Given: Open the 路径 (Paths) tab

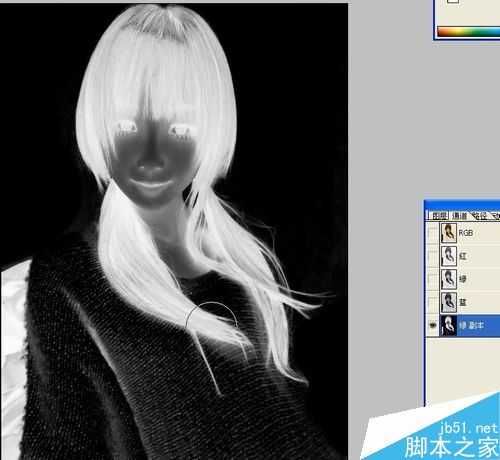Looking at the screenshot, I should [480, 216].
